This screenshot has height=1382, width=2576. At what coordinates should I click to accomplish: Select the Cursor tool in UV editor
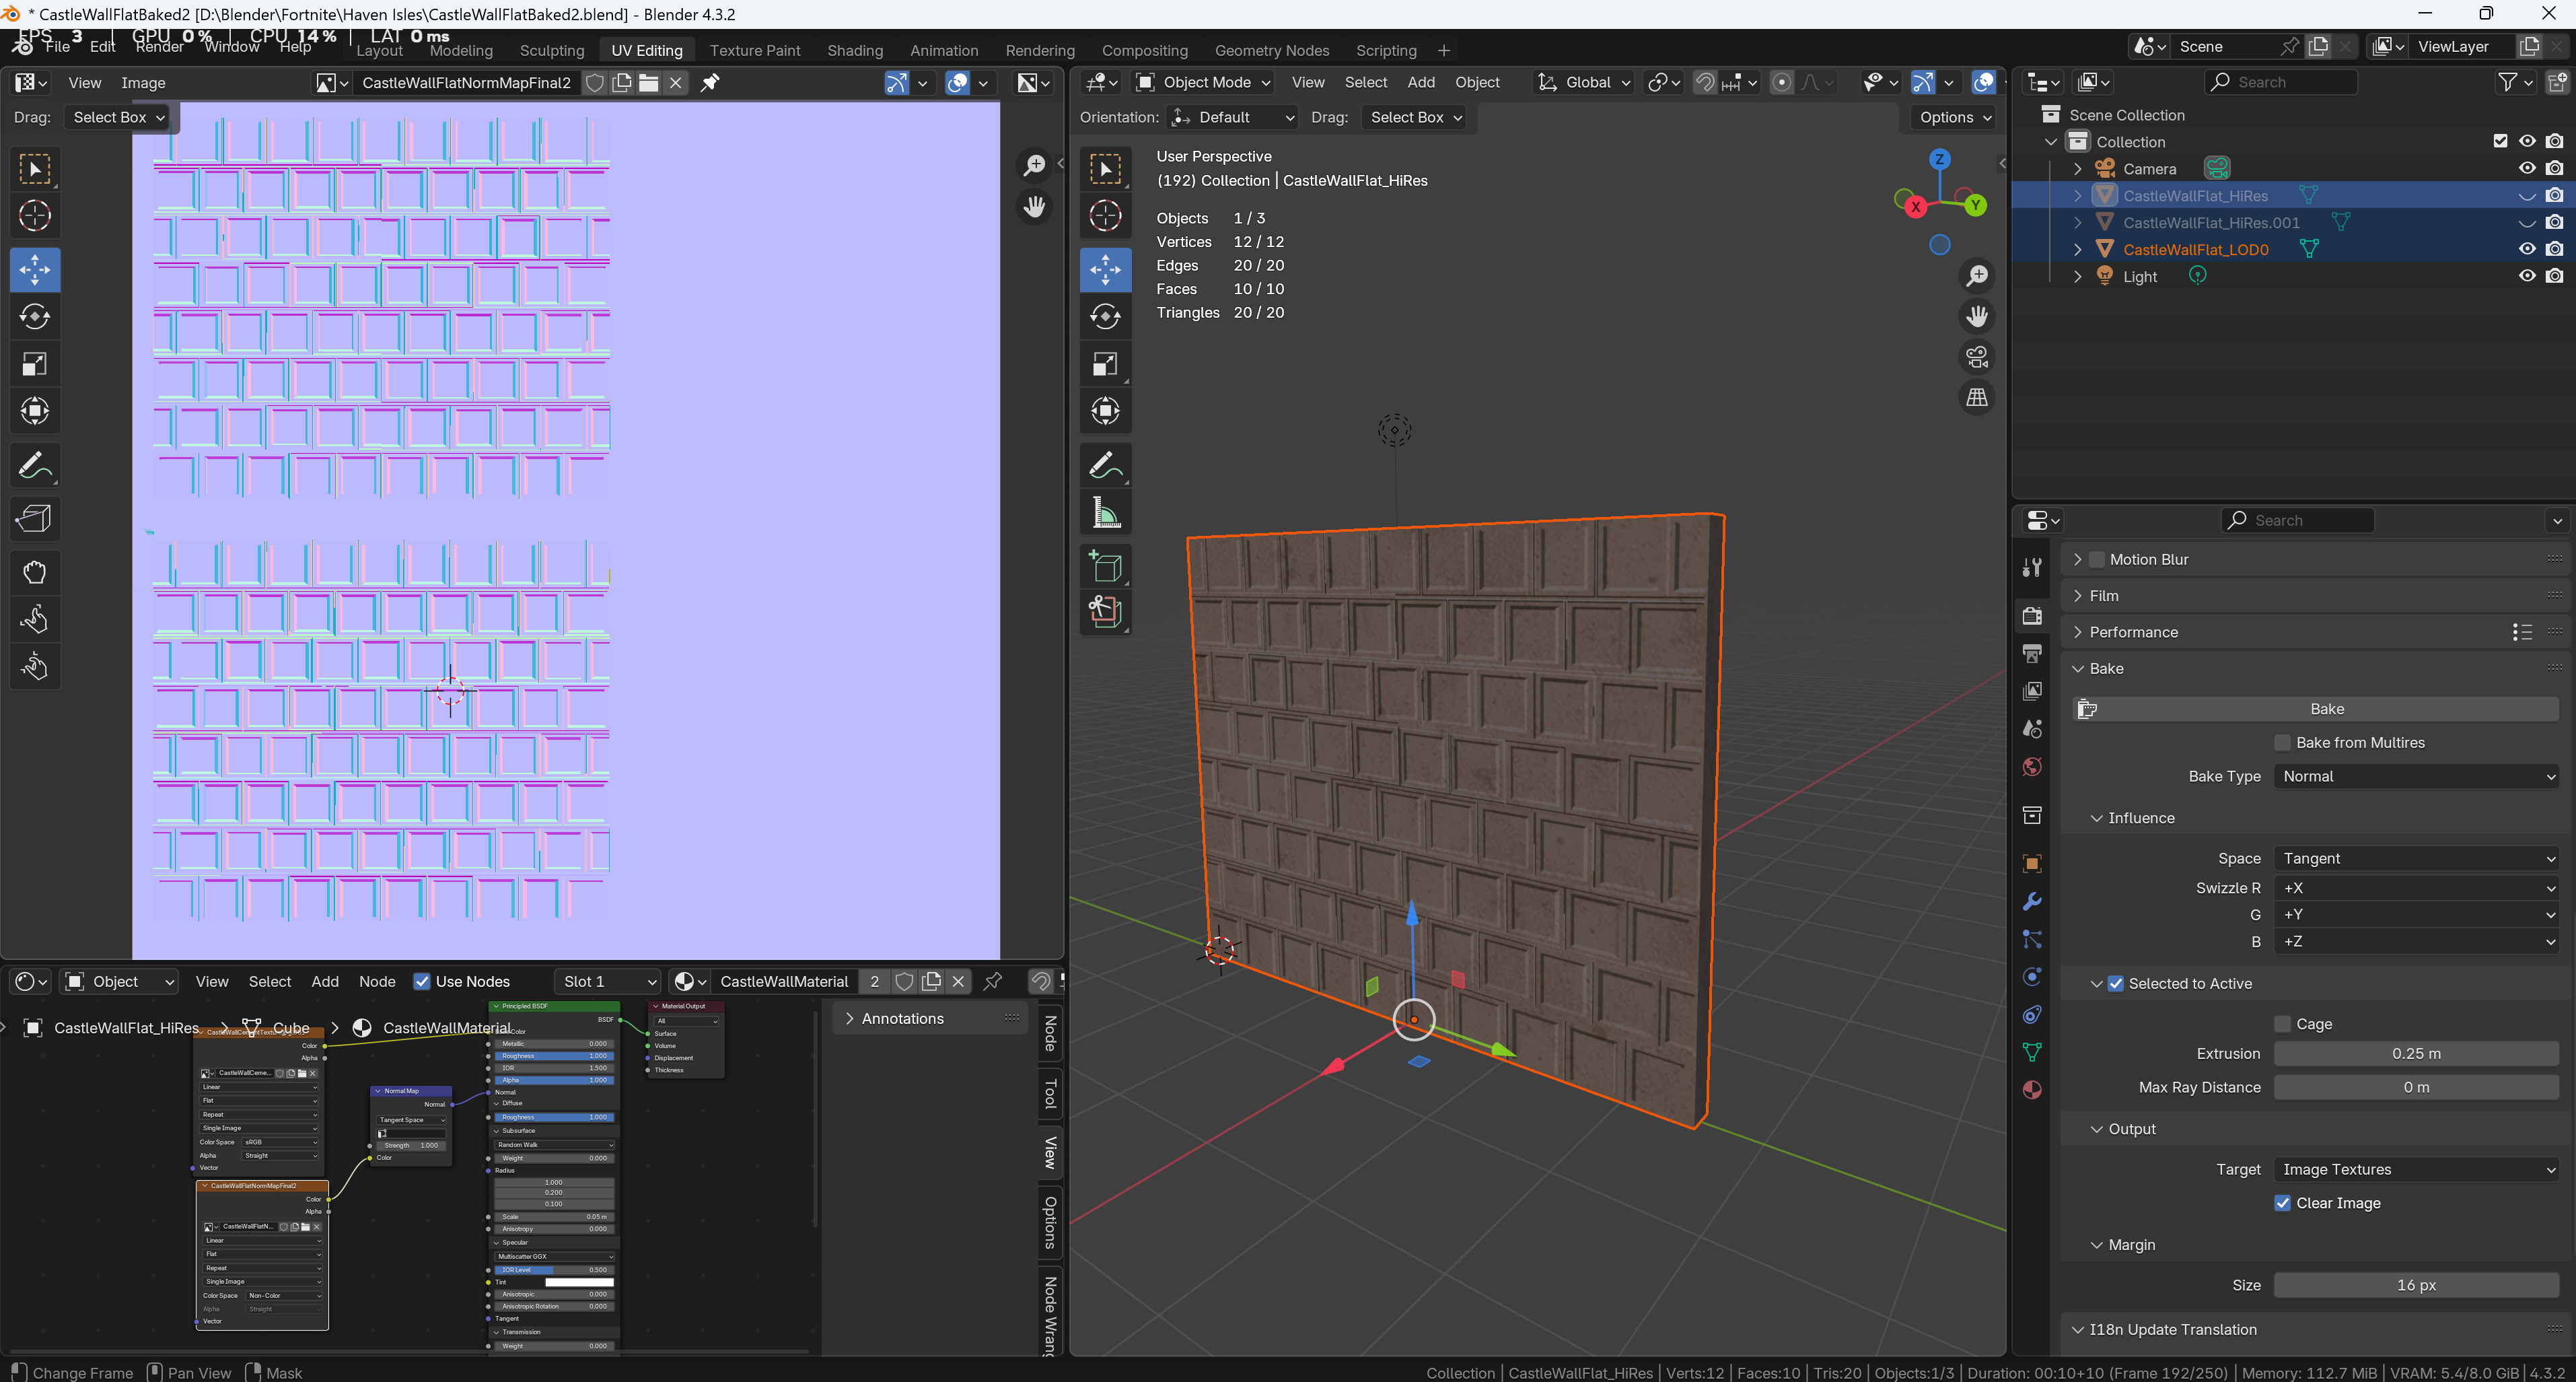click(35, 216)
